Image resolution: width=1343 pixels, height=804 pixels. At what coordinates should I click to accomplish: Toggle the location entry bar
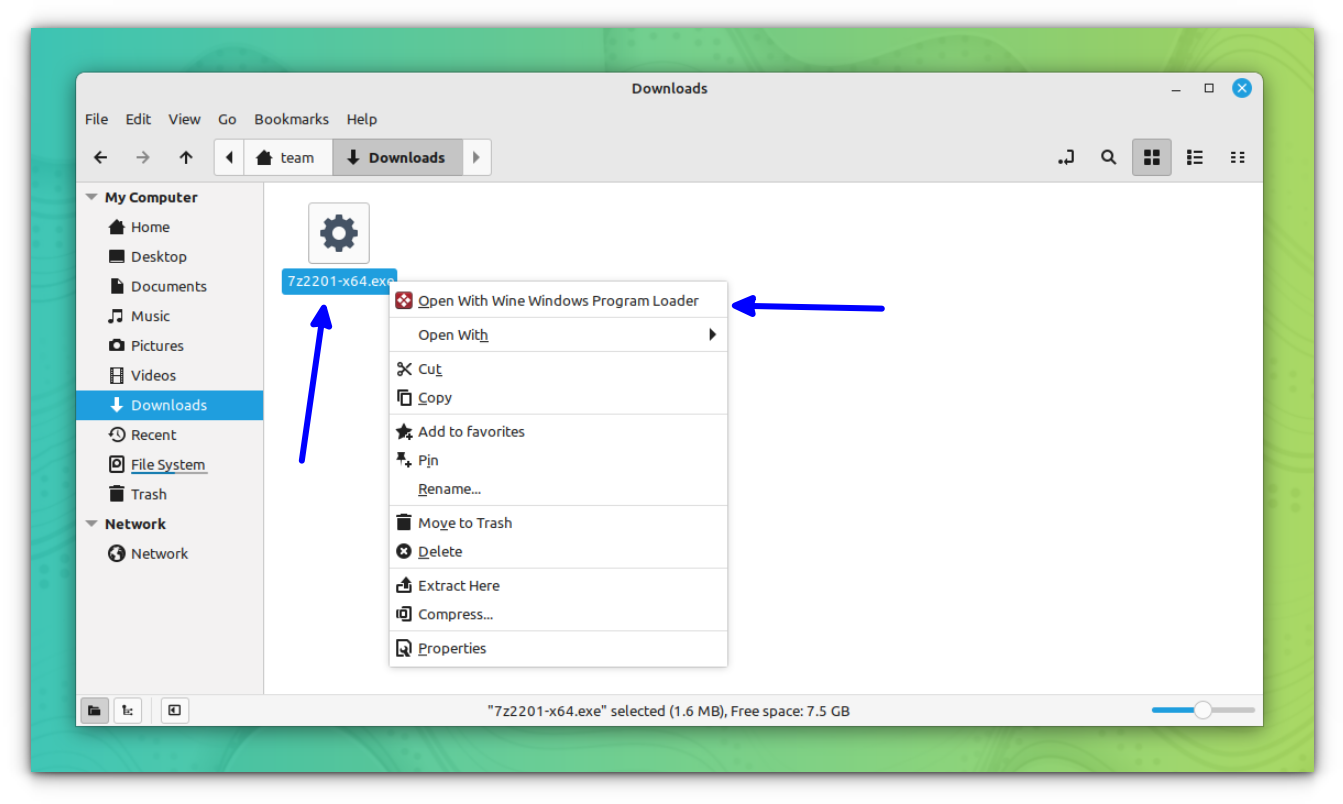tap(1065, 157)
